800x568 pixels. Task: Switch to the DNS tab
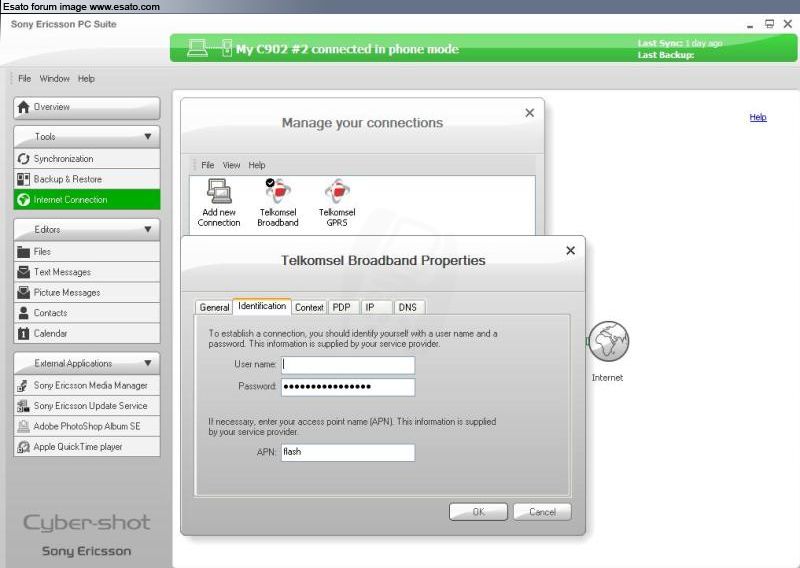pos(409,307)
